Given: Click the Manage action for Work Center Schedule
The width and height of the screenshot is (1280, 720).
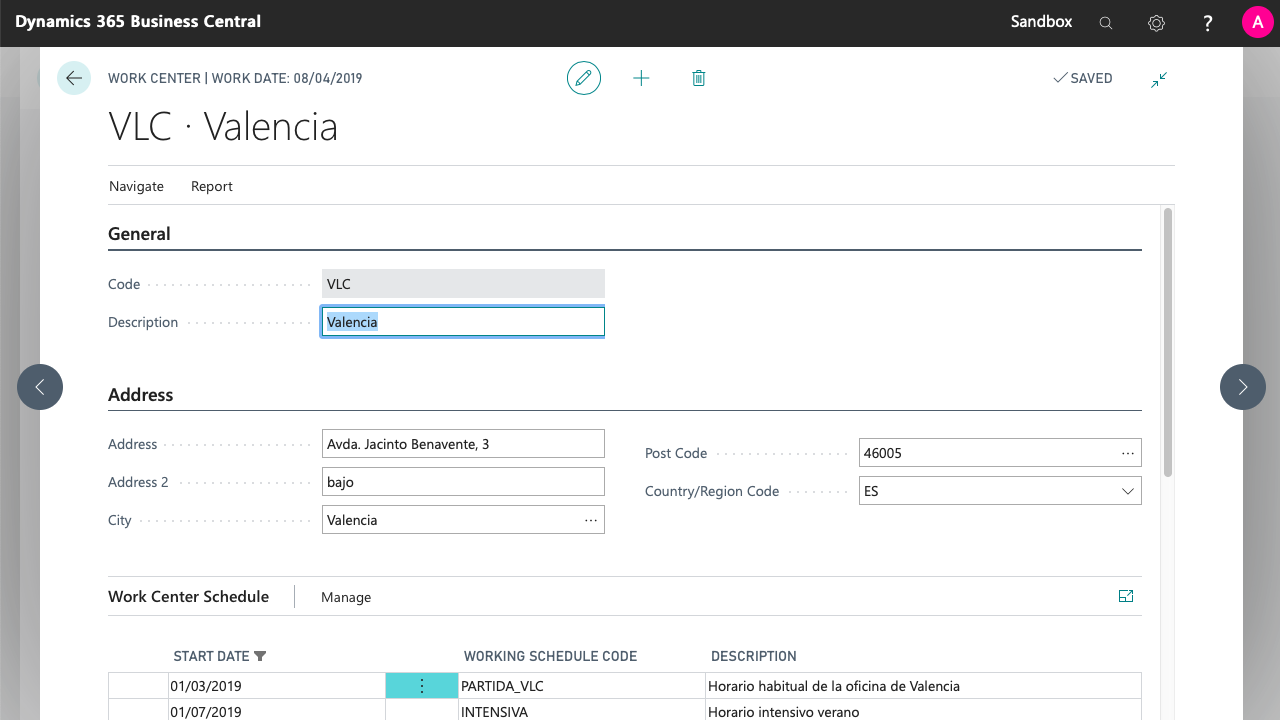Looking at the screenshot, I should pyautogui.click(x=345, y=596).
